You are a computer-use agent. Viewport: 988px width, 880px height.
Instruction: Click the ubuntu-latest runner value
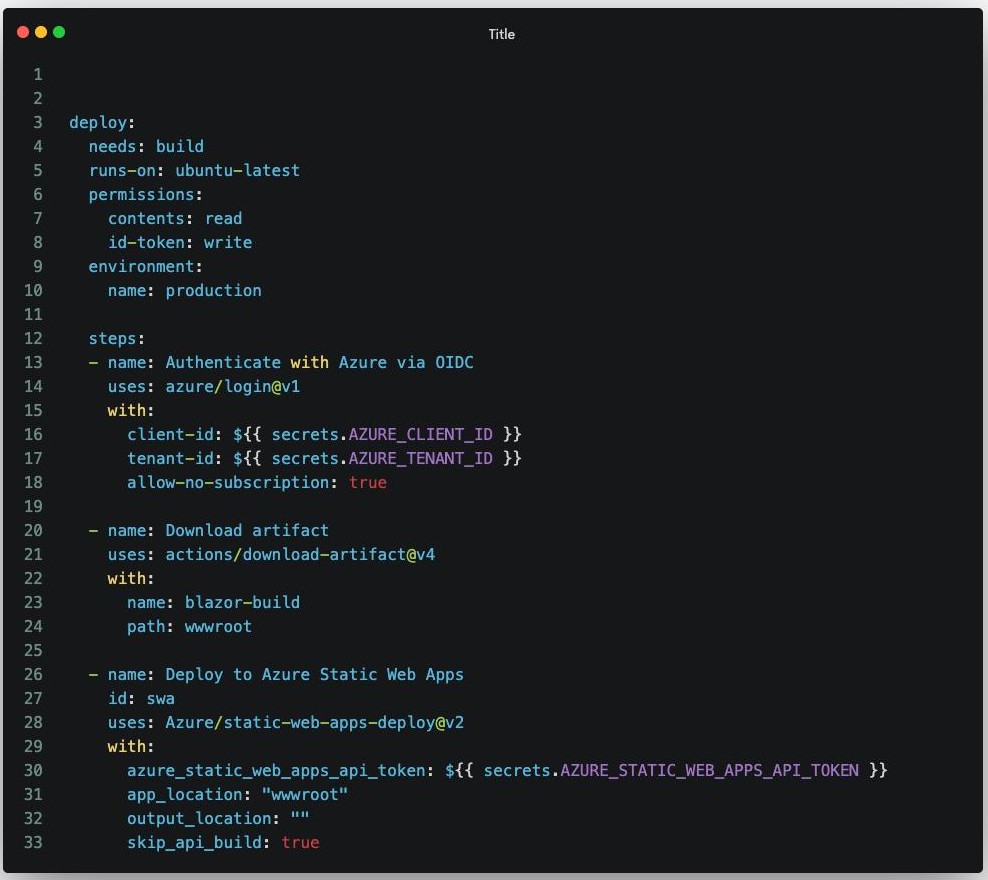click(237, 170)
